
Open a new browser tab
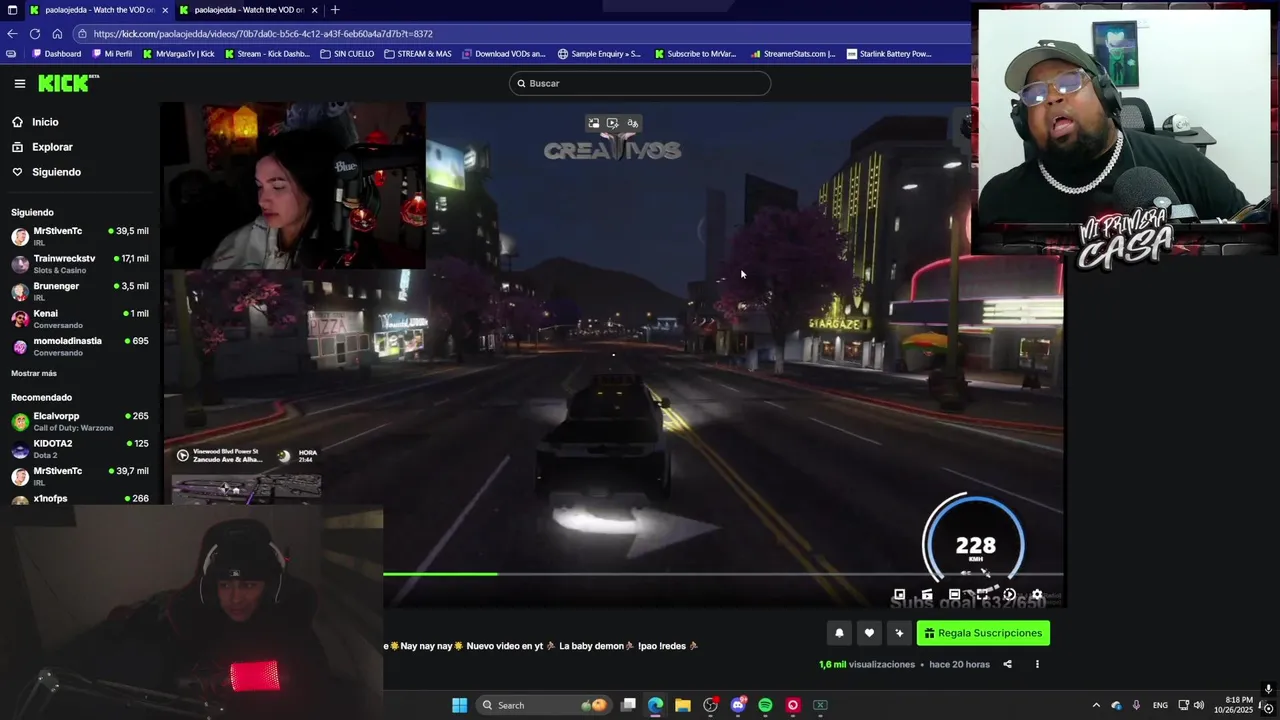(x=335, y=10)
